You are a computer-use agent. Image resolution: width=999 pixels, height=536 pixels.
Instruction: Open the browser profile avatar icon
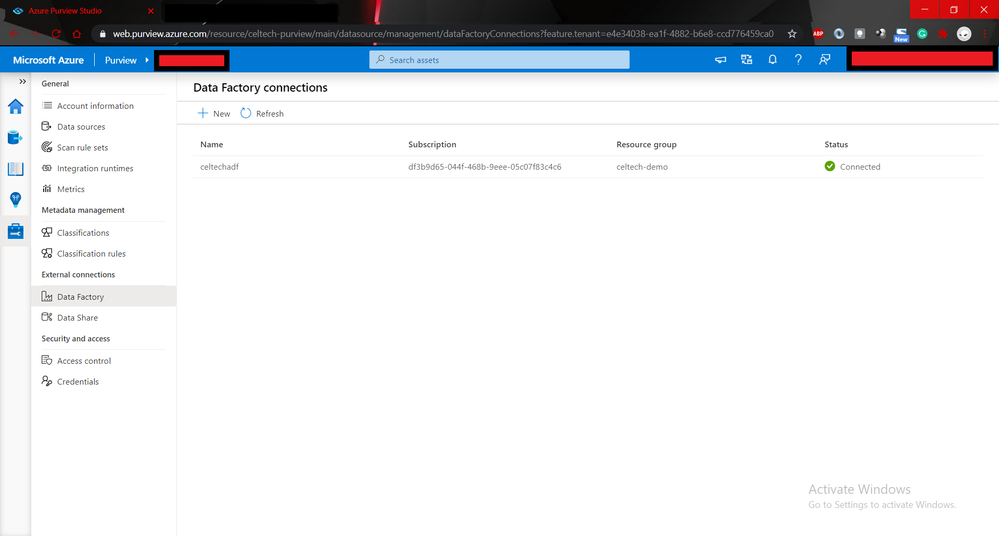click(964, 34)
